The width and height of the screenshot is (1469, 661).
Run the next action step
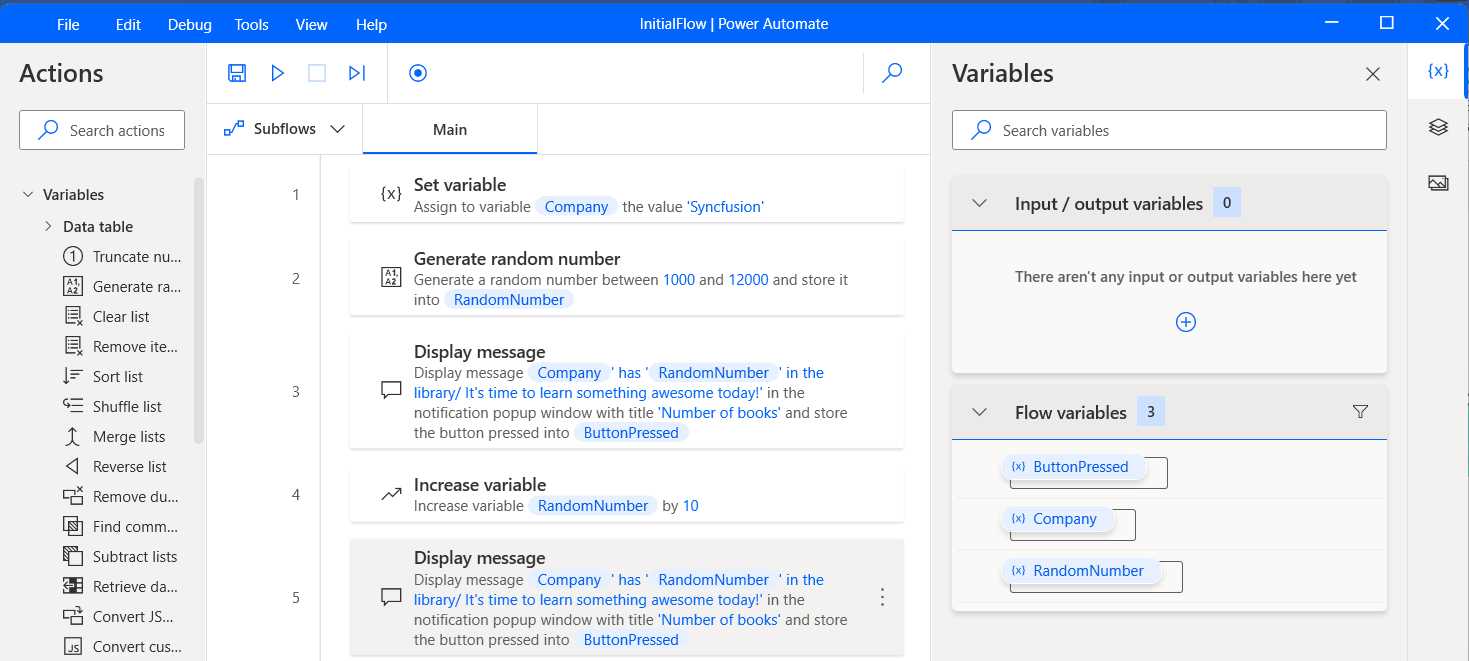357,73
